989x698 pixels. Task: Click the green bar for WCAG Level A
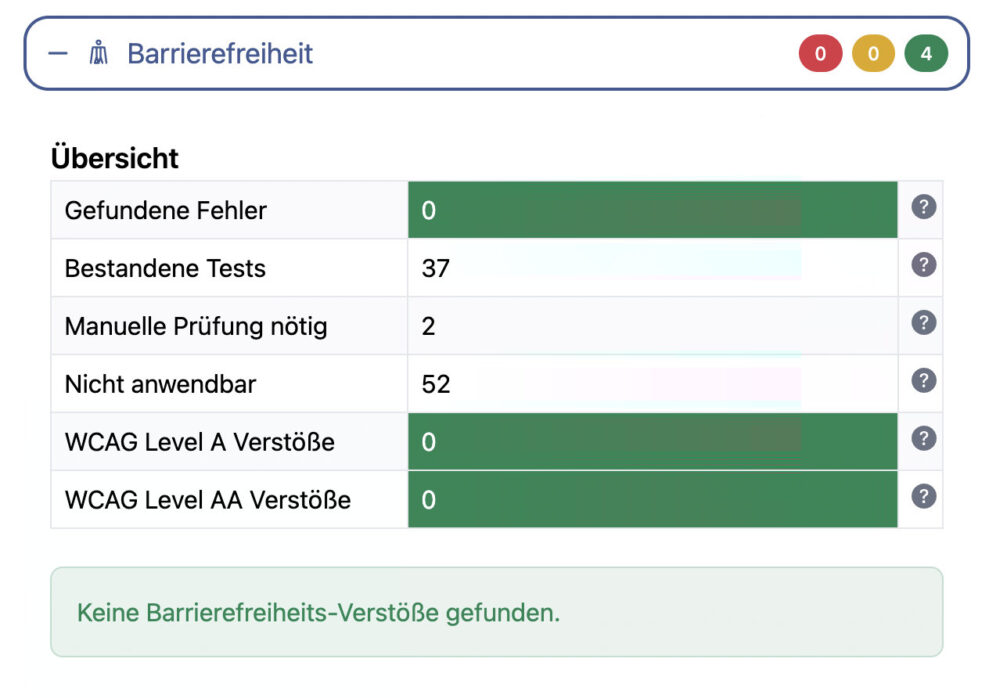[x=650, y=440]
